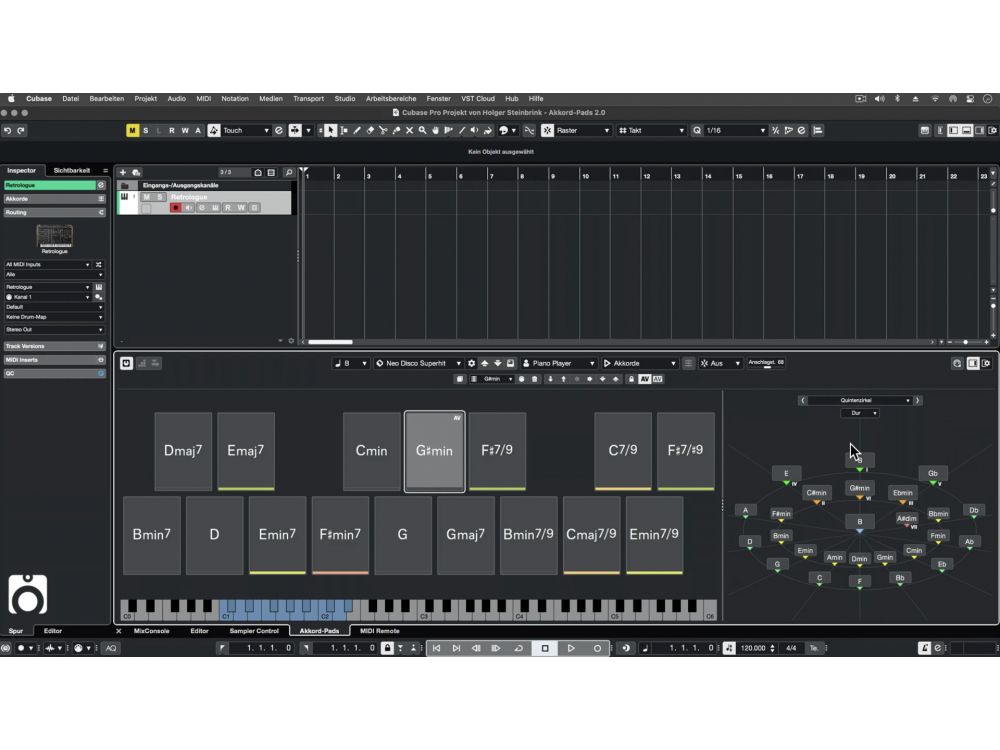The height and width of the screenshot is (750, 1000).
Task: Click the Undo arrow icon
Action: click(x=8, y=131)
